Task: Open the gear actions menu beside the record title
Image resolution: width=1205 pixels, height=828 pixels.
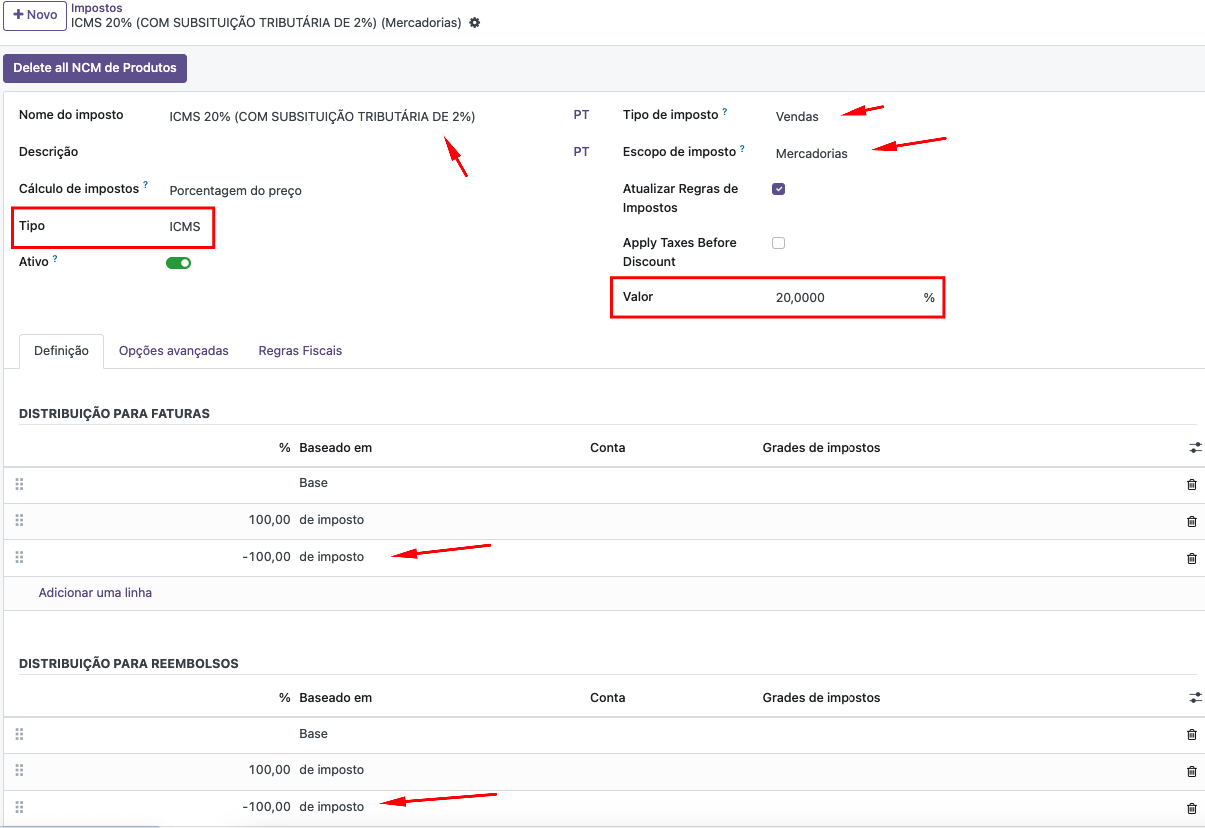Action: click(475, 22)
